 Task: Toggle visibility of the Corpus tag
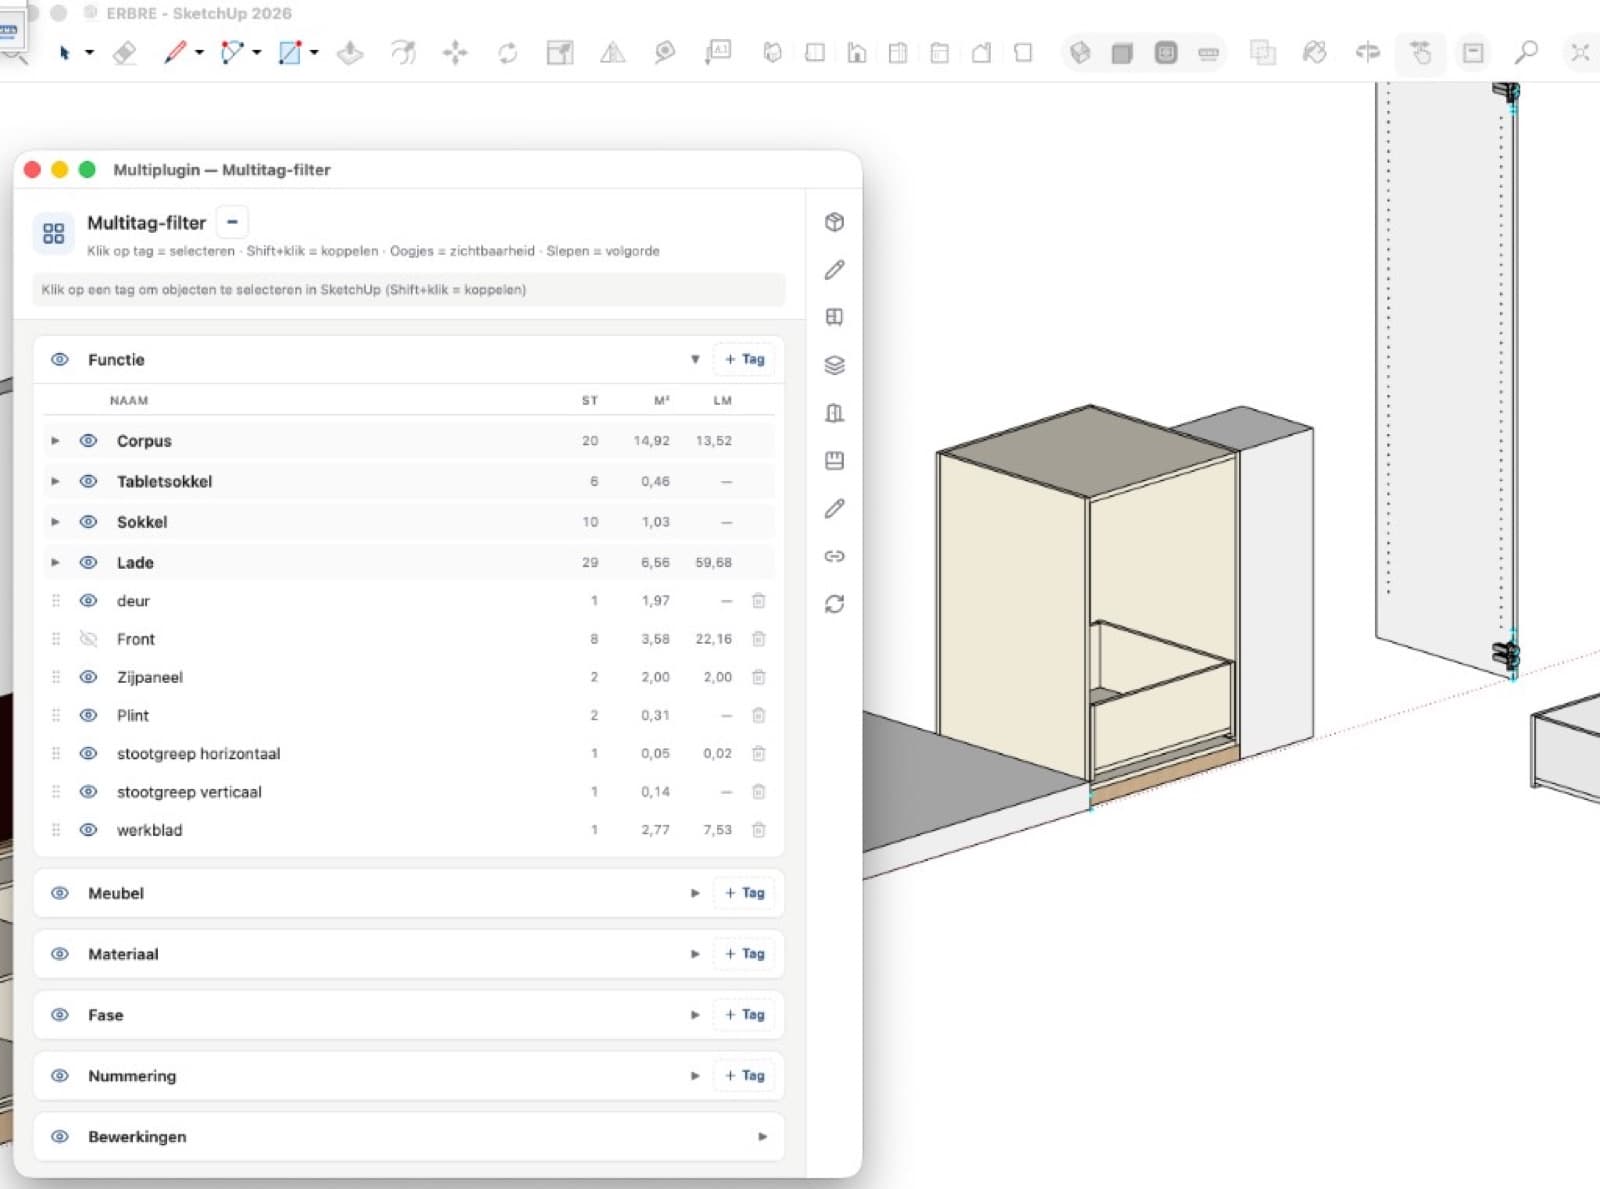88,441
